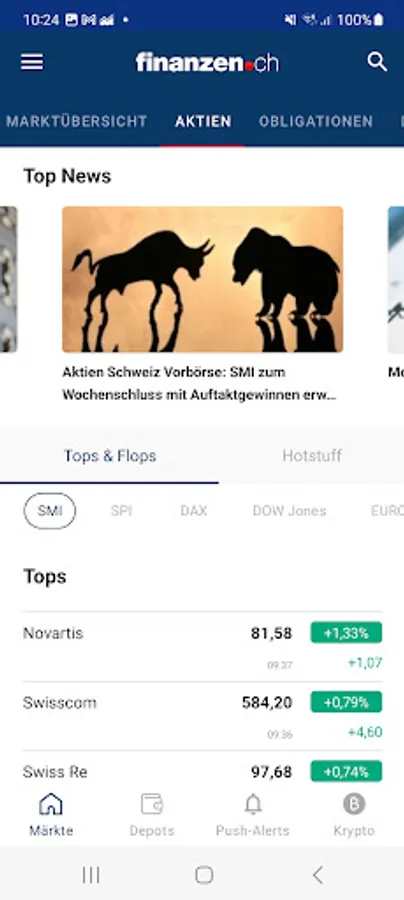Open the Novartis stock row

click(x=202, y=647)
